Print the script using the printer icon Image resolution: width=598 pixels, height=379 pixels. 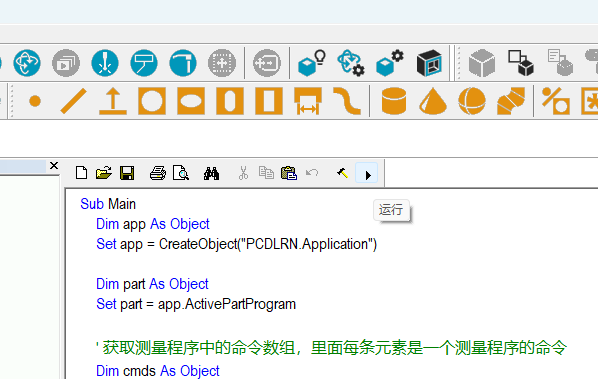coord(158,173)
